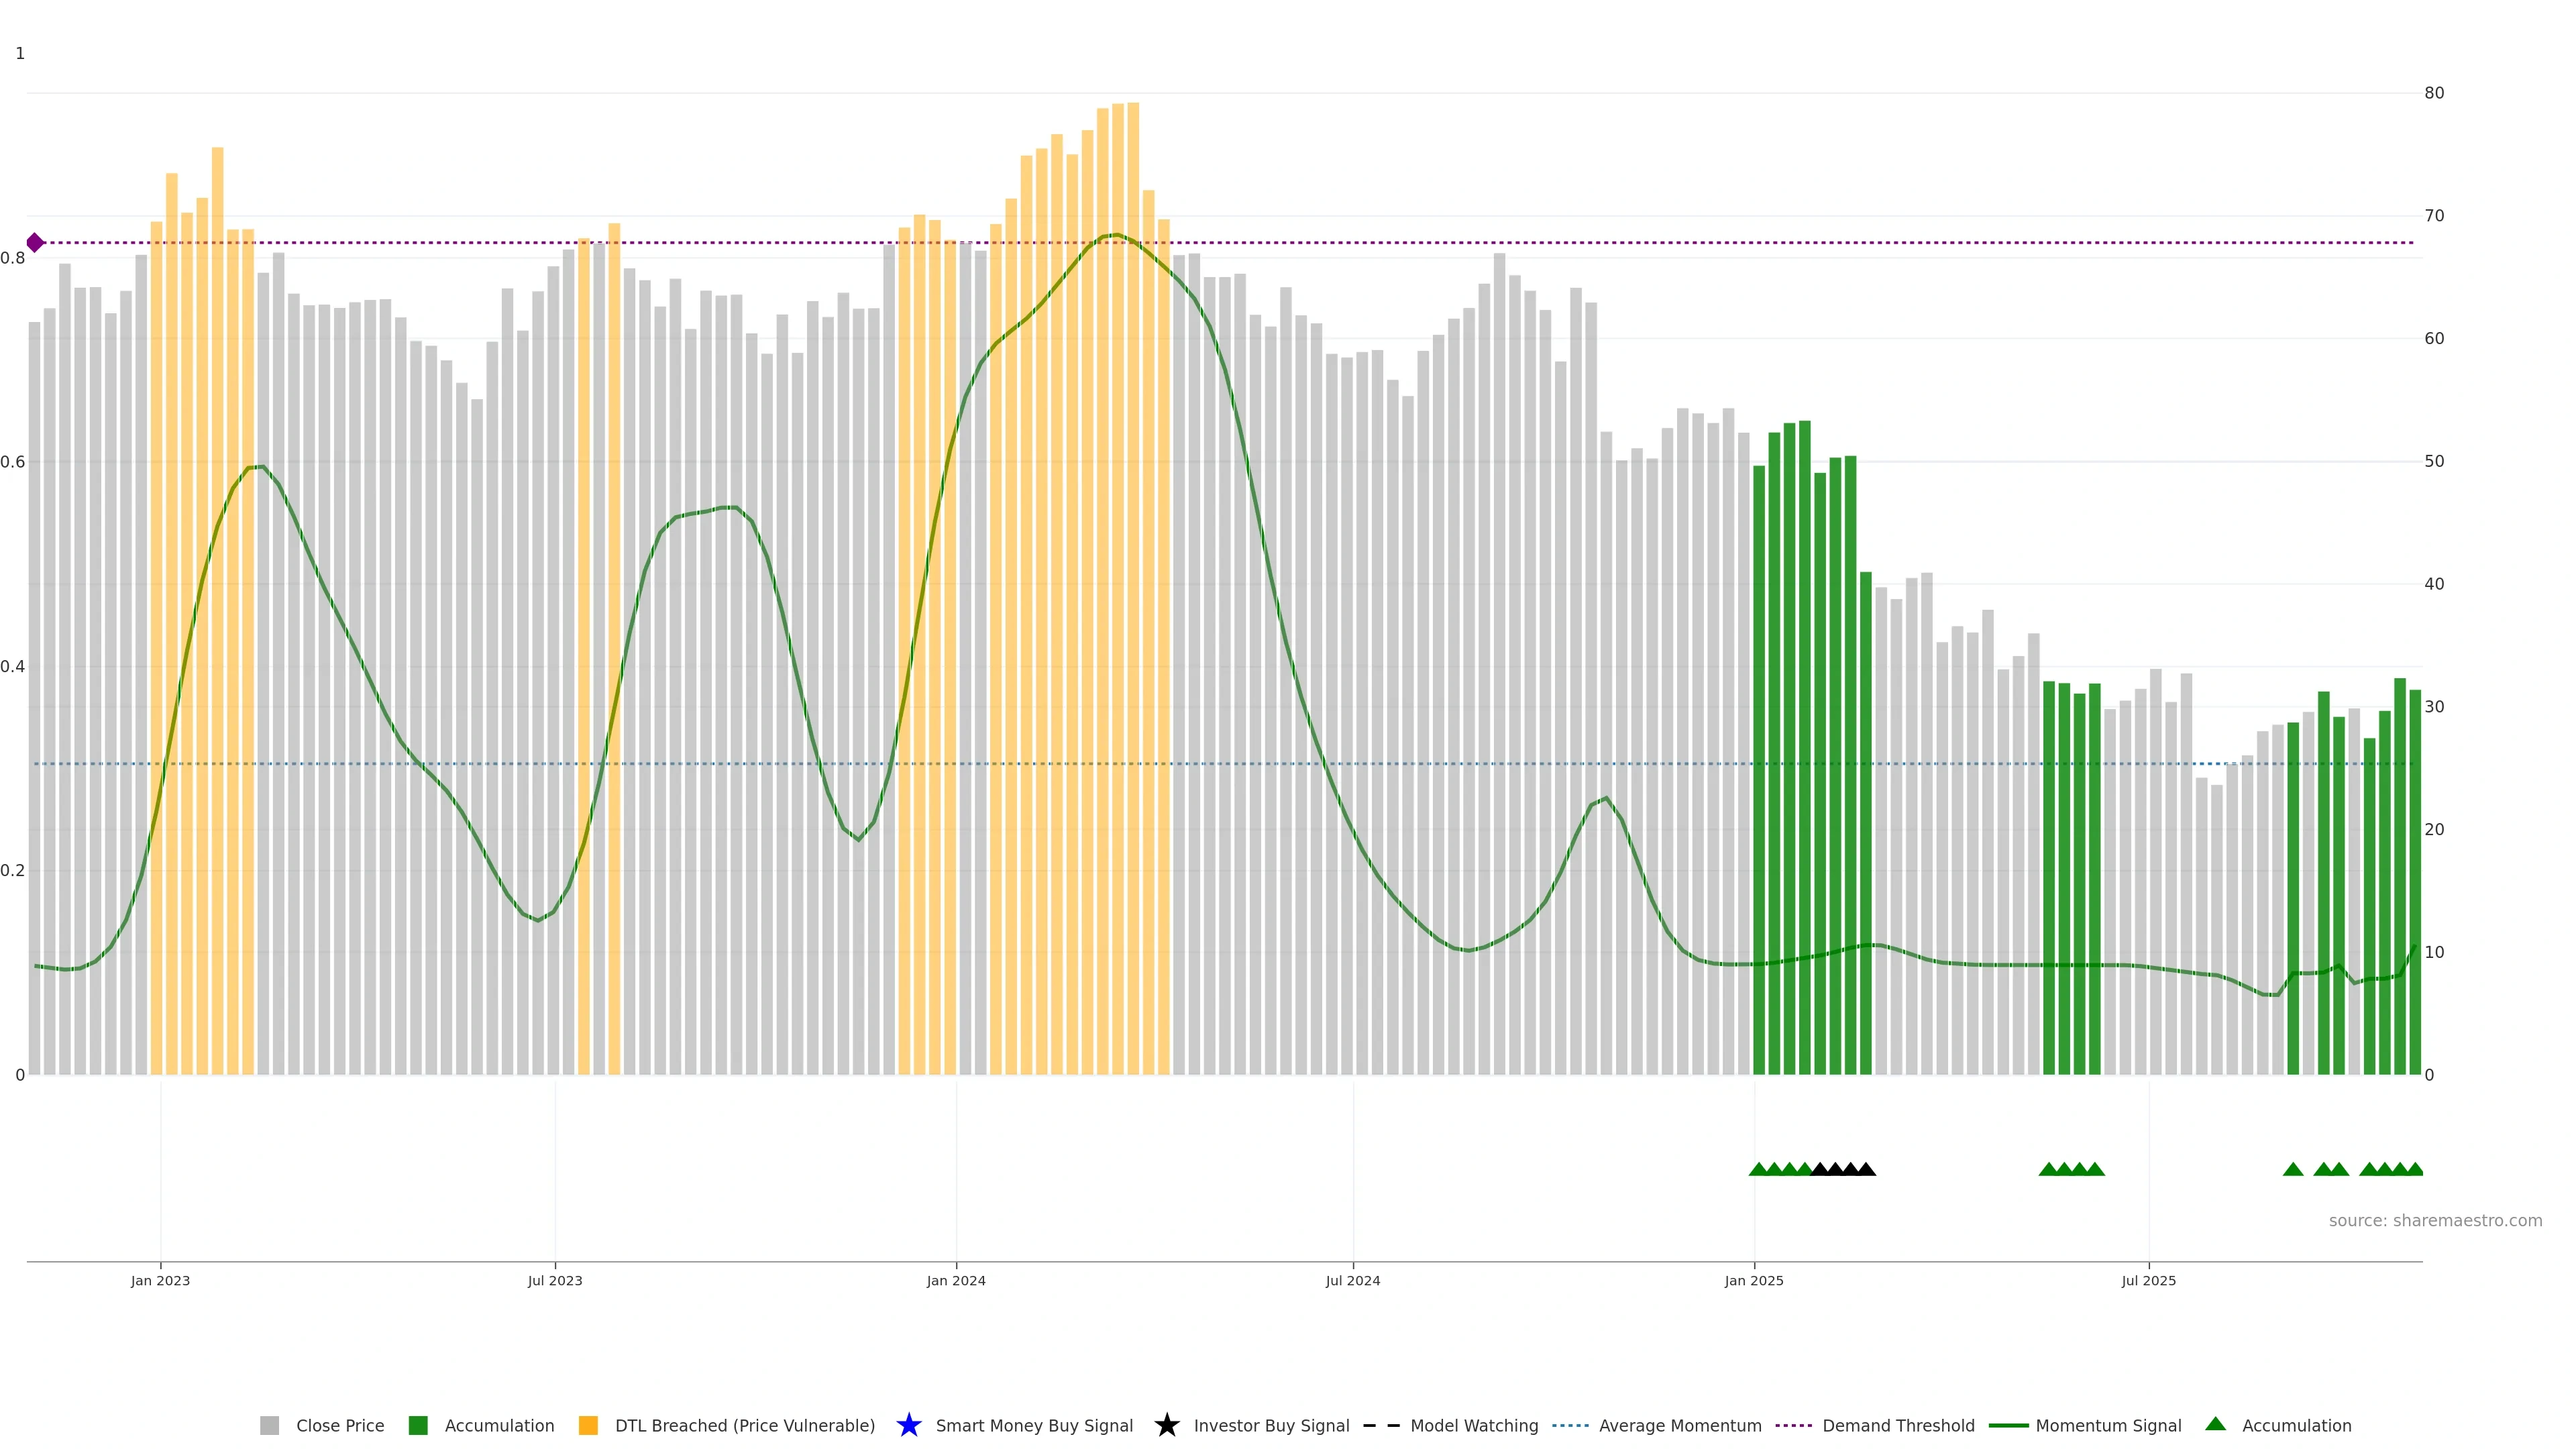Click the Jan 2024 axis label
Screen dimensions: 2576x1449
coord(955,1281)
